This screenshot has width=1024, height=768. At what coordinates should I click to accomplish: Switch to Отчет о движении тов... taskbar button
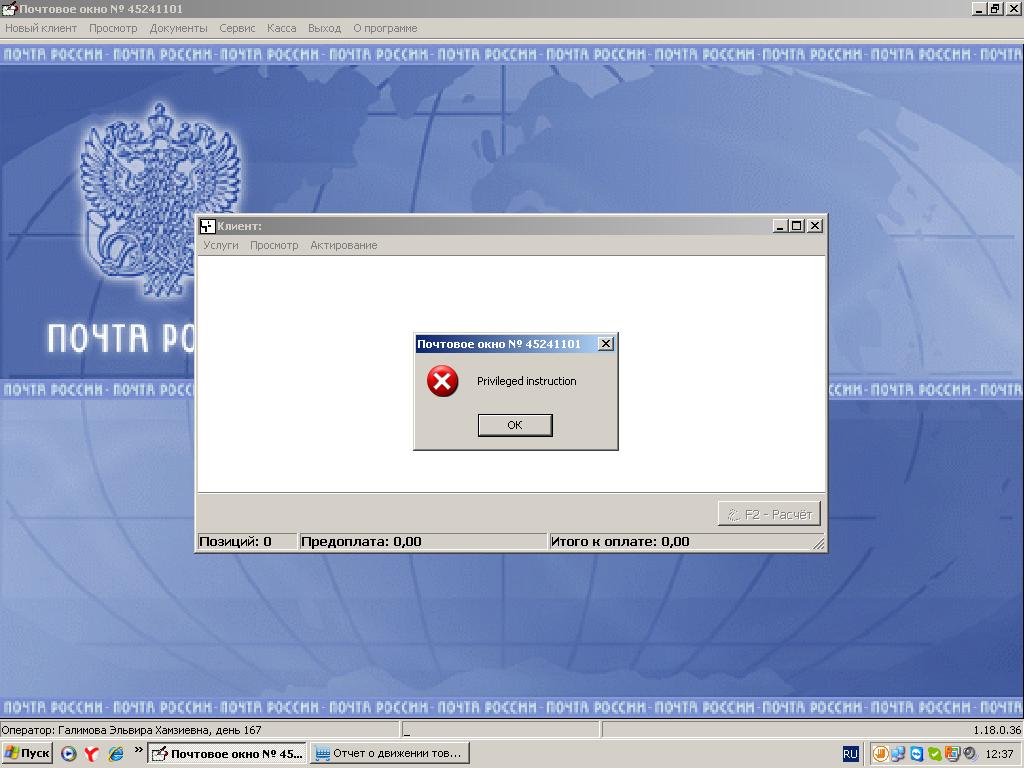[390, 754]
